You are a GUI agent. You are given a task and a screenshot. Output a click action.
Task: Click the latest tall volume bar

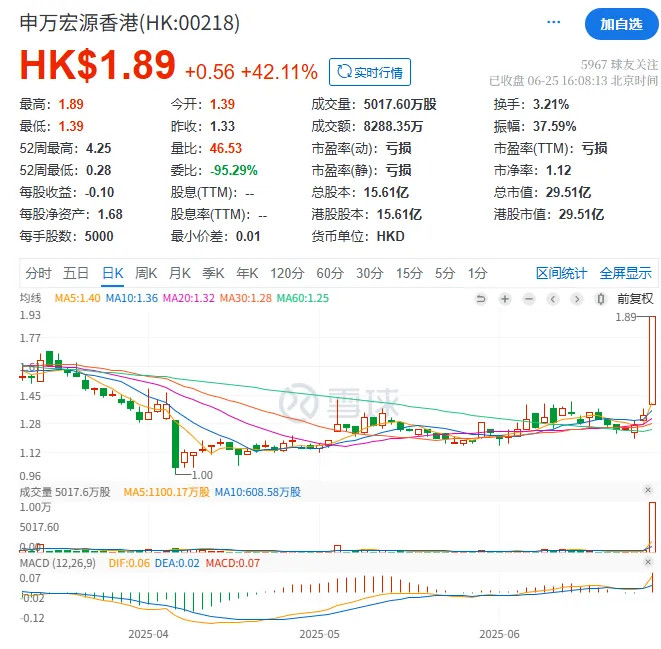(x=652, y=527)
